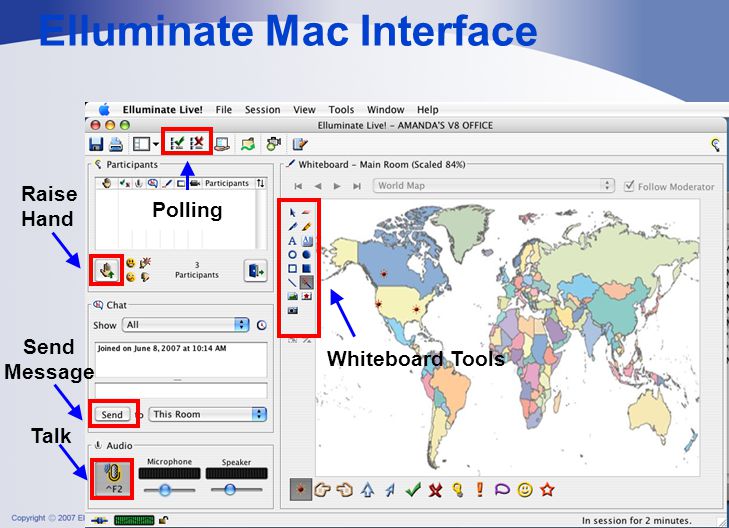Click the Send button
The image size is (729, 528).
(112, 414)
